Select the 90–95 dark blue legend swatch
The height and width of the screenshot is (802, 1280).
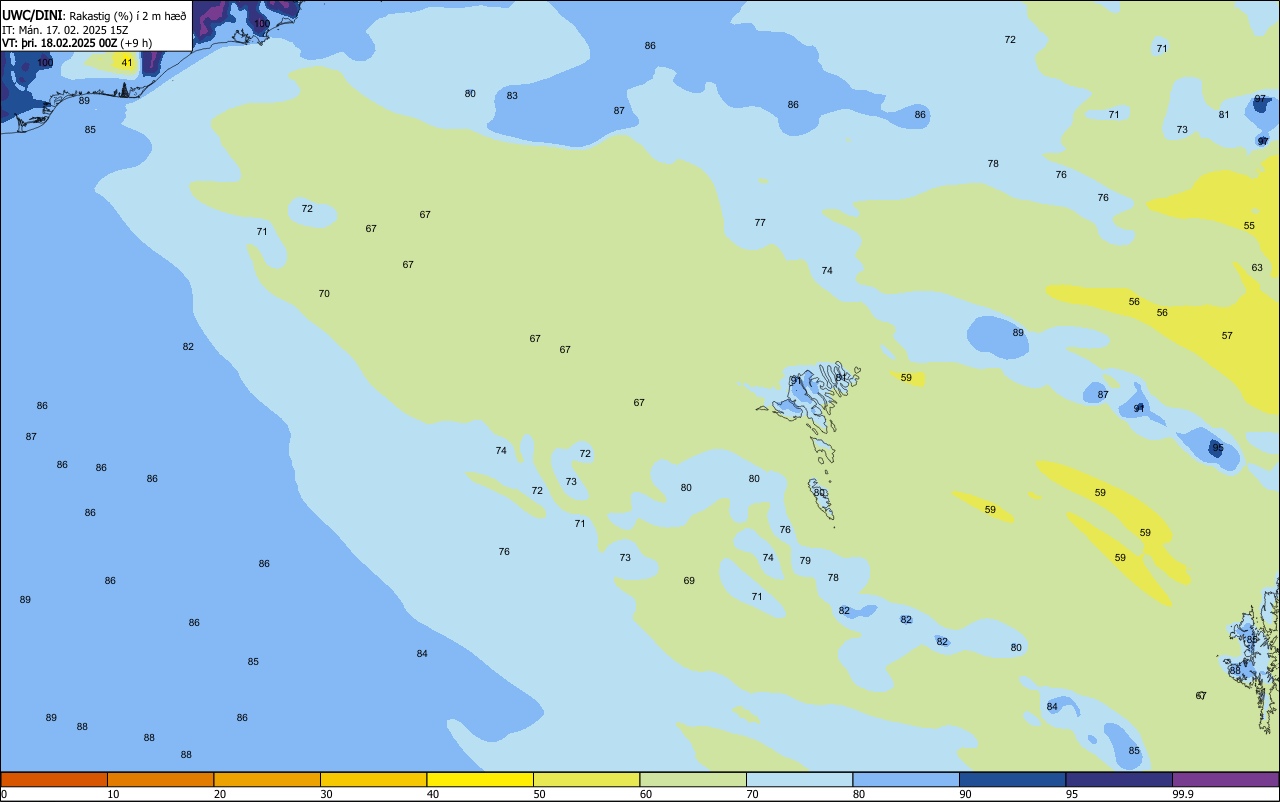tap(1012, 779)
